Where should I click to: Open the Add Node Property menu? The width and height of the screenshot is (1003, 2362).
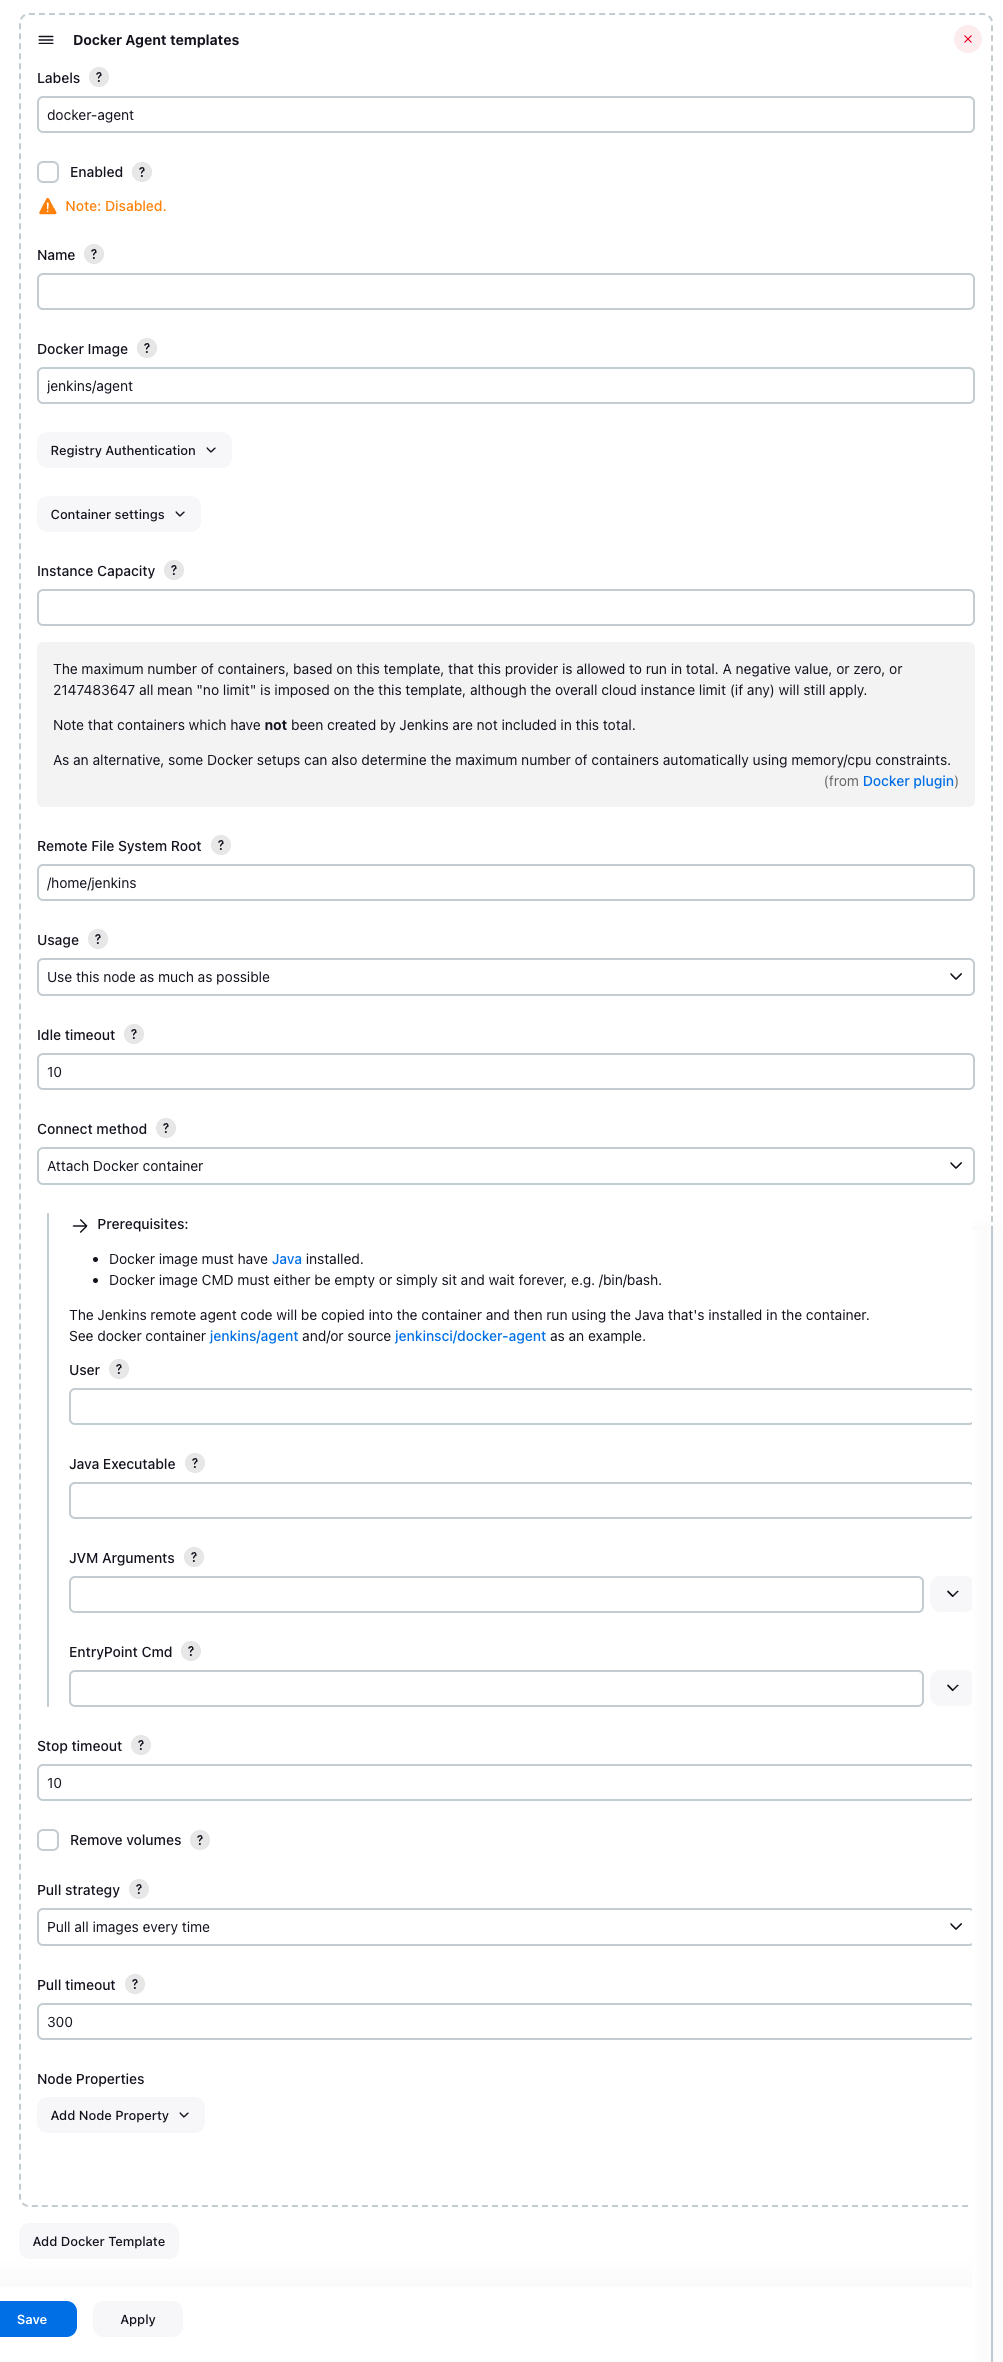pos(120,2115)
